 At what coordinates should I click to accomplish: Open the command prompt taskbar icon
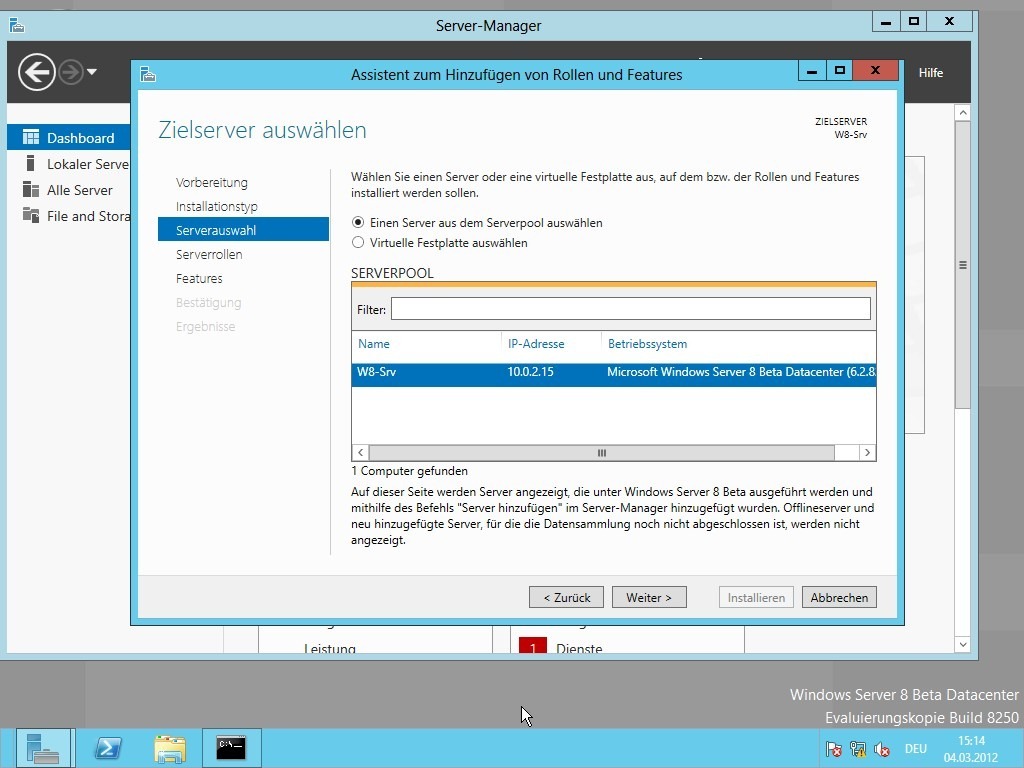[x=231, y=748]
